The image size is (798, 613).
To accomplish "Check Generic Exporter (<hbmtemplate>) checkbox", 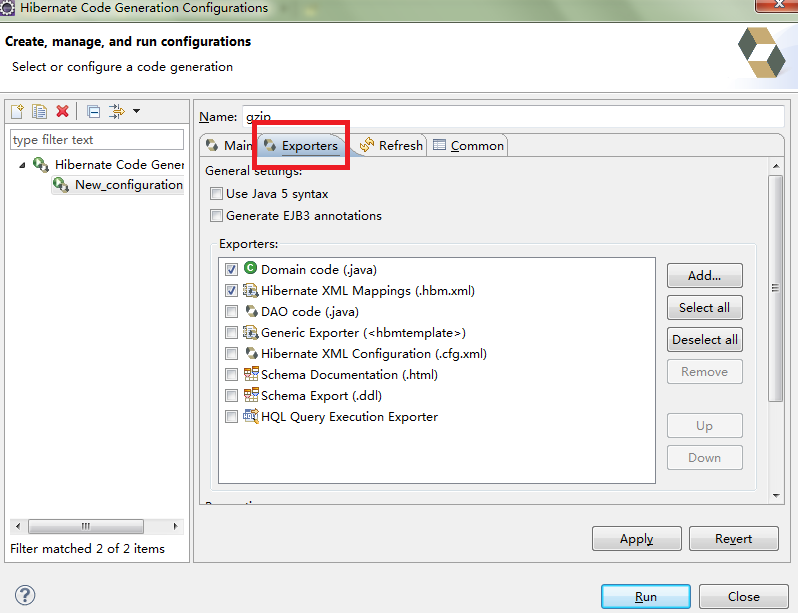I will coord(231,332).
